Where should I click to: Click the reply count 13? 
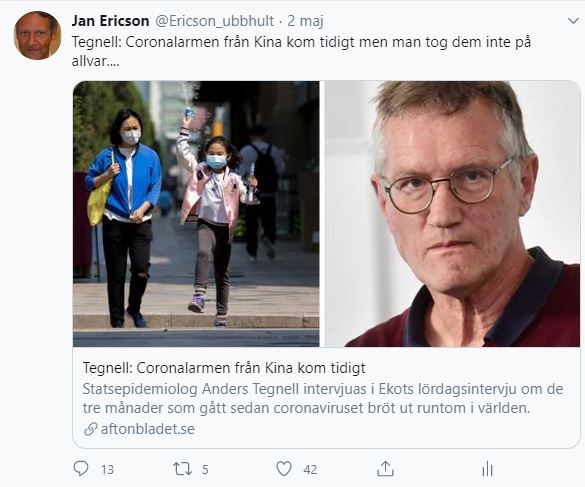click(107, 469)
